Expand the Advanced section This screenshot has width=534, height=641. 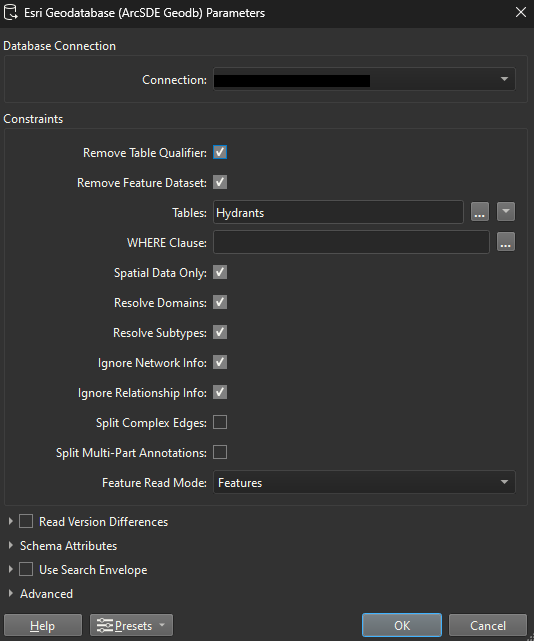coord(11,593)
